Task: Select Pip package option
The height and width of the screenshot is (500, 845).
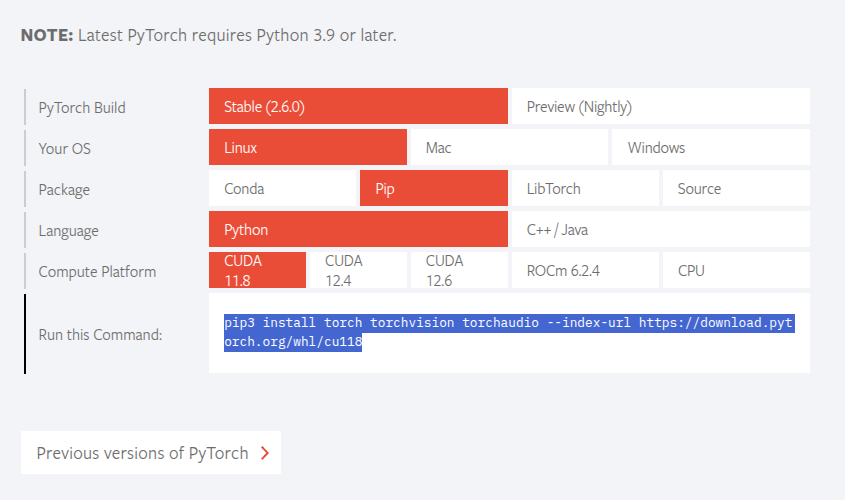Action: (434, 188)
